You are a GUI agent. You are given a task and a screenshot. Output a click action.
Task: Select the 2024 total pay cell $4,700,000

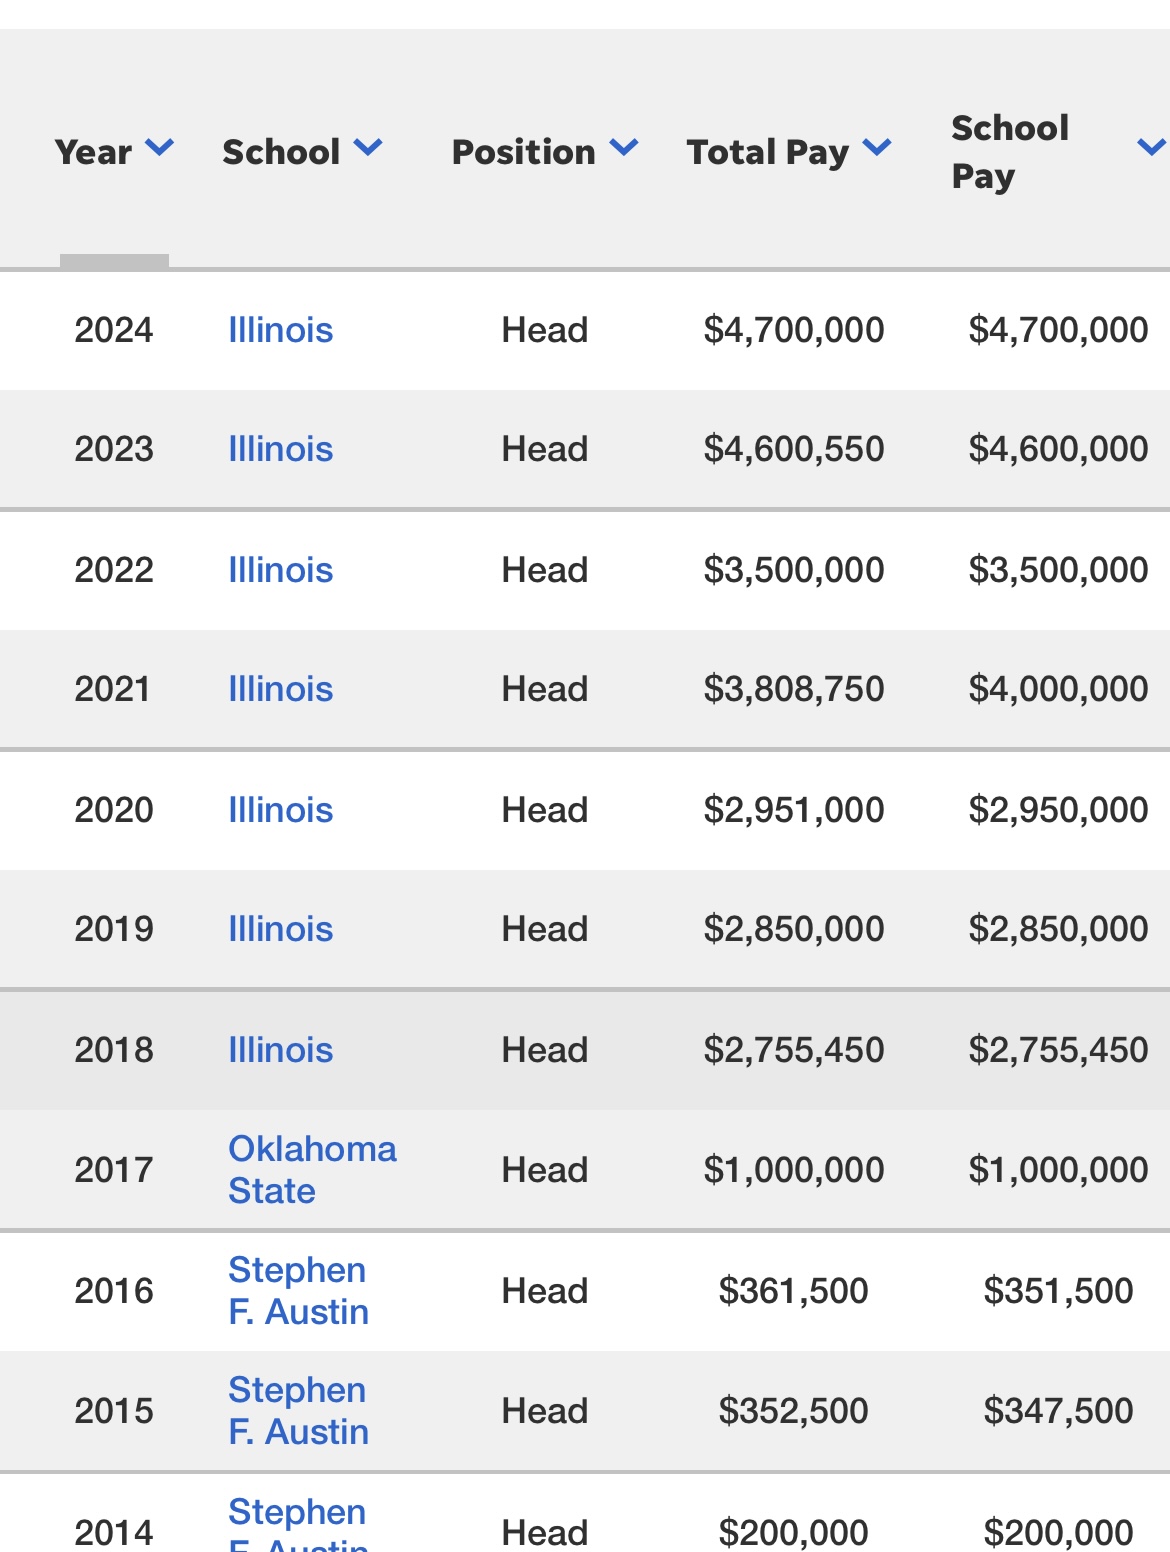(x=793, y=330)
